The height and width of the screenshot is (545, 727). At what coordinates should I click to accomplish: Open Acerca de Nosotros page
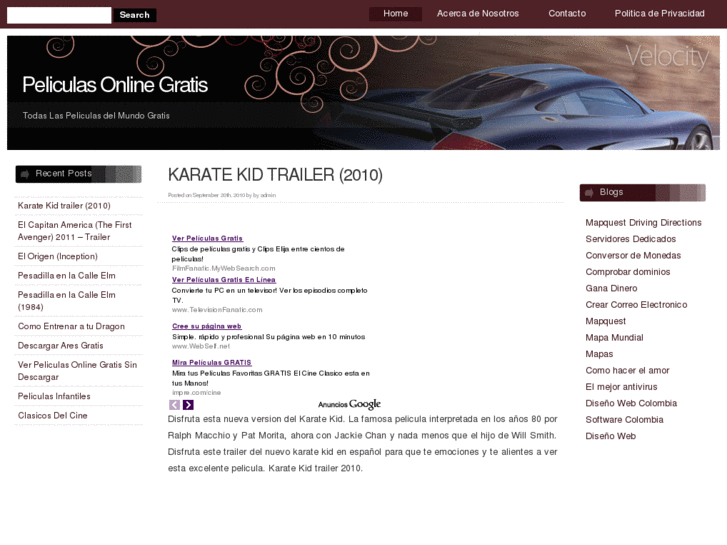coord(478,13)
